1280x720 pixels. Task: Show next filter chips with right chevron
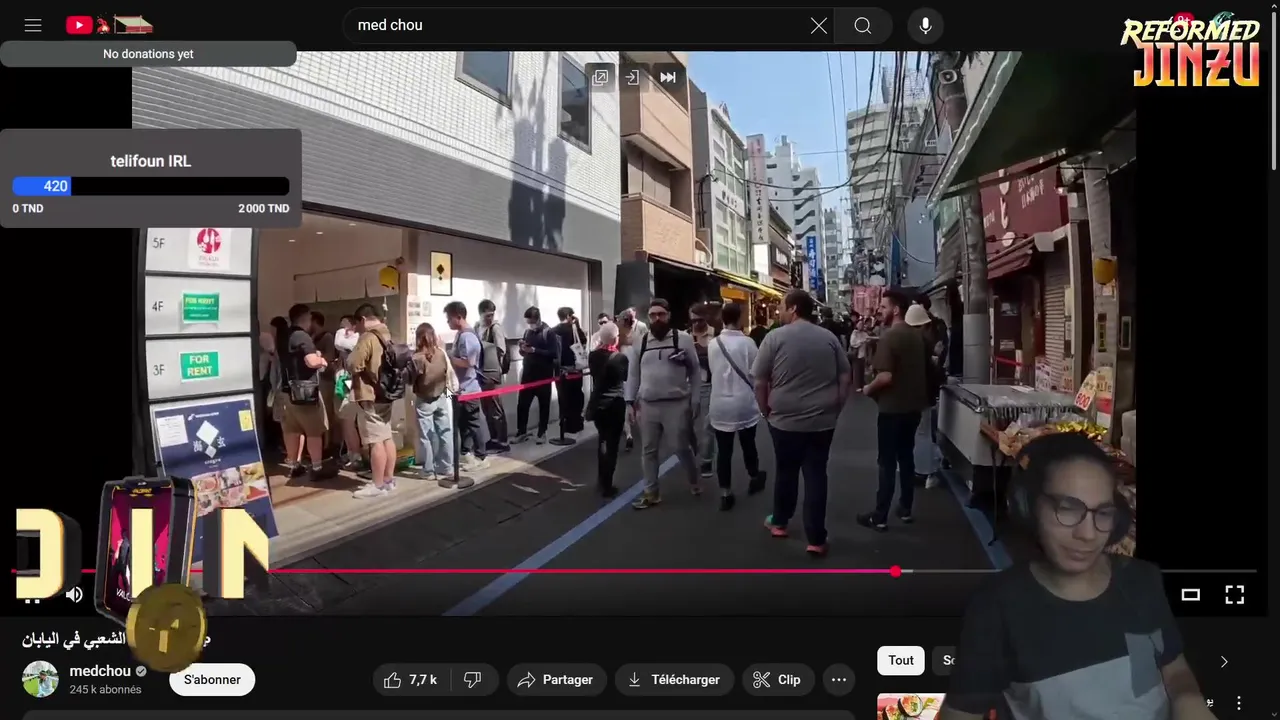click(1224, 661)
